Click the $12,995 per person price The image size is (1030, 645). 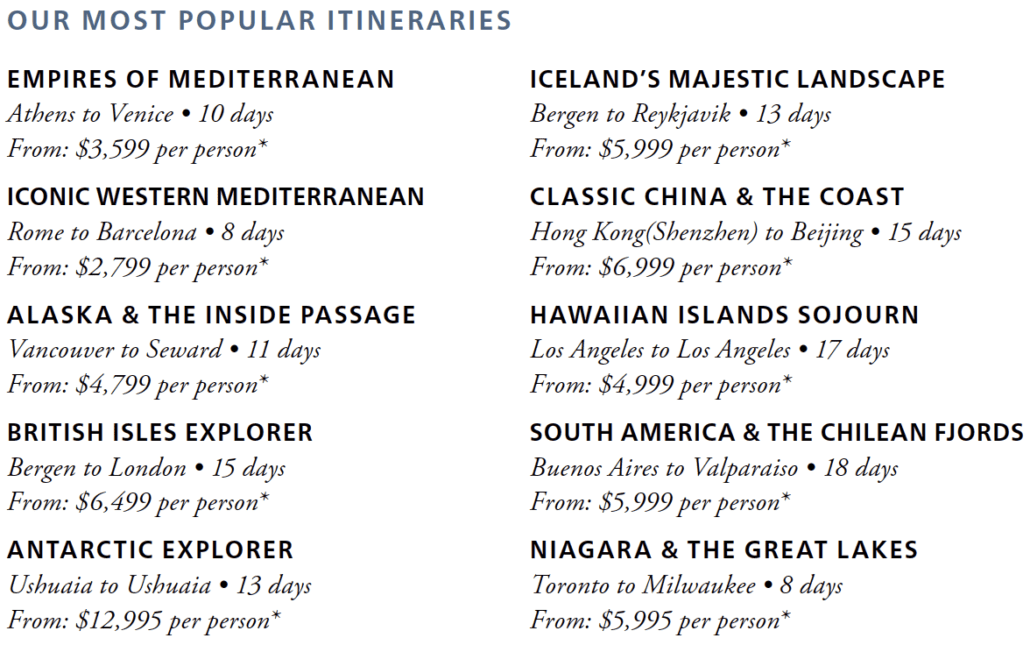143,620
